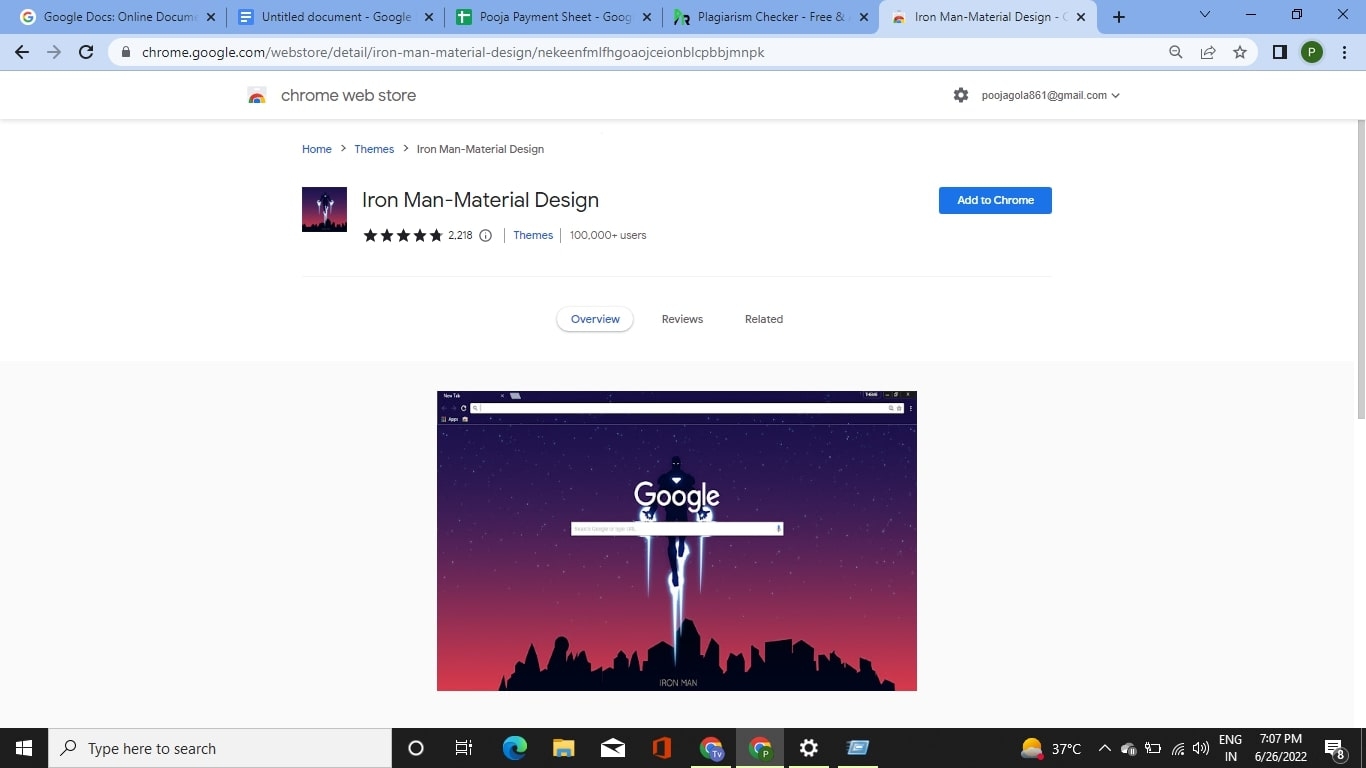Open the volume control in system tray
This screenshot has height=768, width=1366.
[x=1201, y=748]
